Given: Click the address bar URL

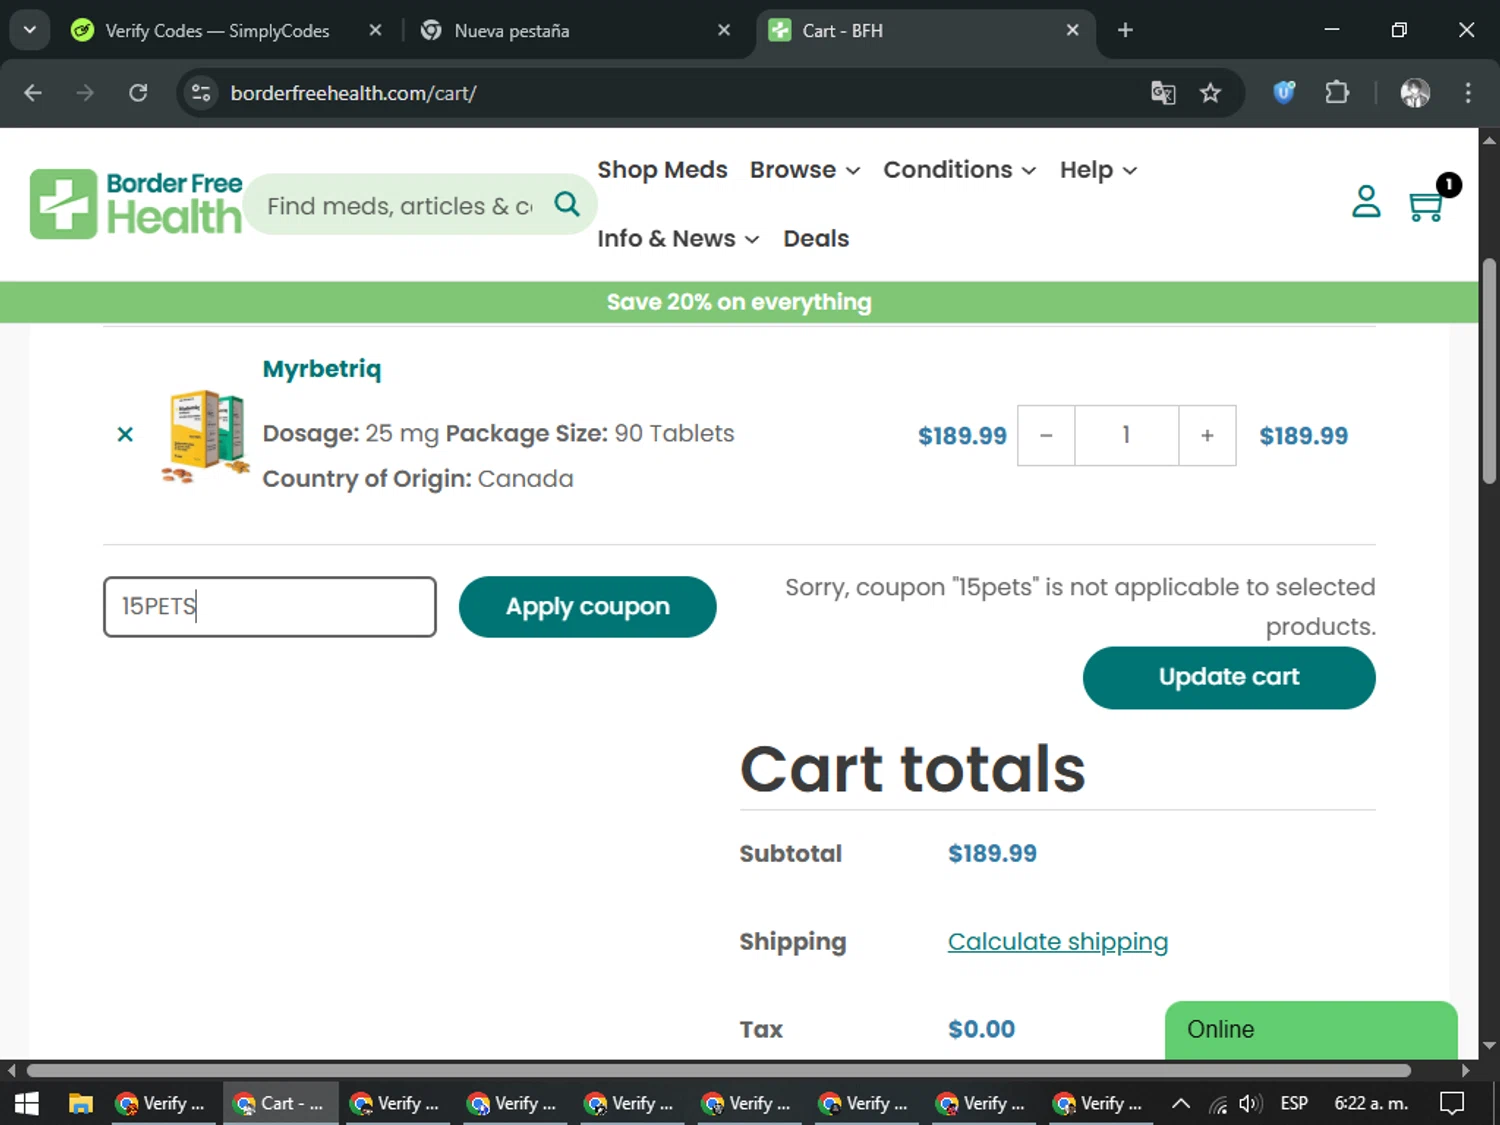Looking at the screenshot, I should click(x=353, y=93).
